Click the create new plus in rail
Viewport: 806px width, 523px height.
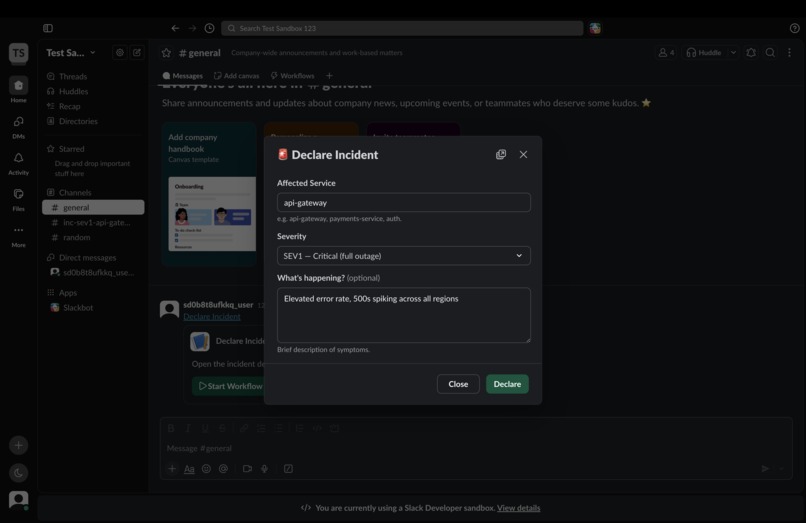[x=19, y=445]
